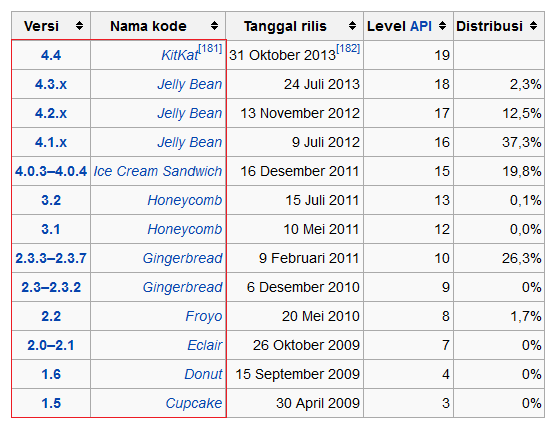Image resolution: width=553 pixels, height=426 pixels.
Task: Click the 26,3% distribution value
Action: click(x=522, y=258)
